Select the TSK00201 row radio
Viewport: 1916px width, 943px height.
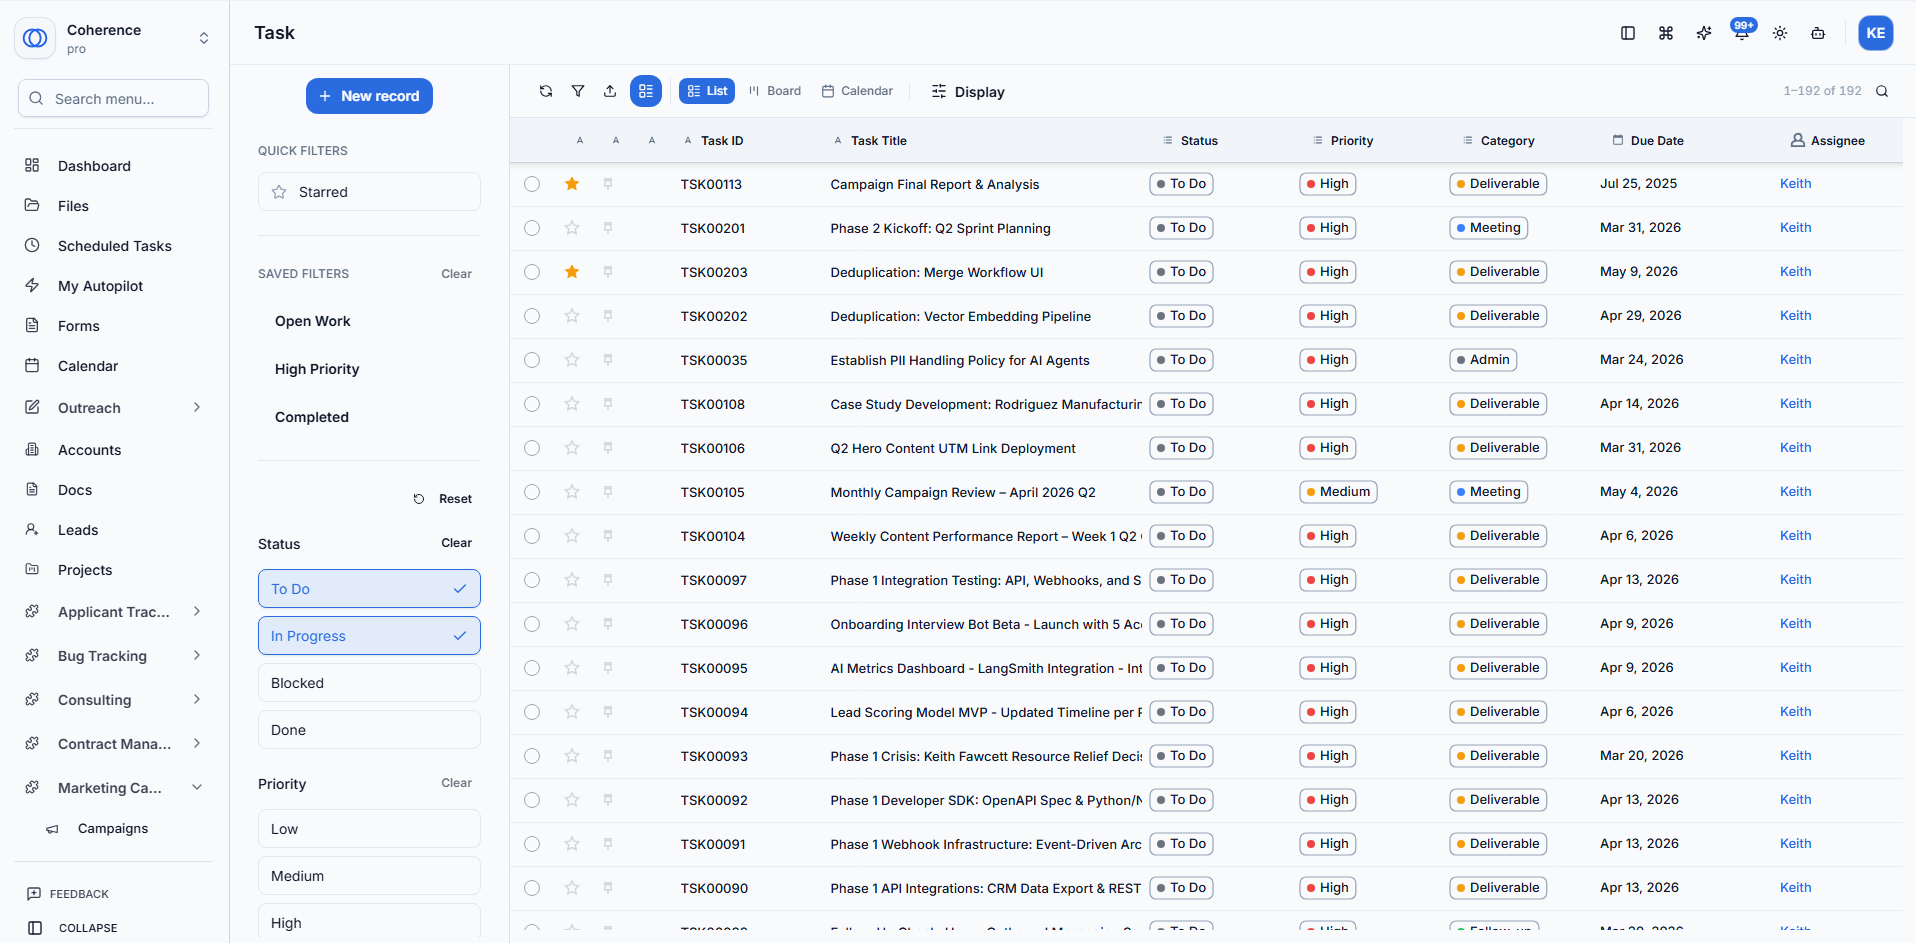click(532, 228)
